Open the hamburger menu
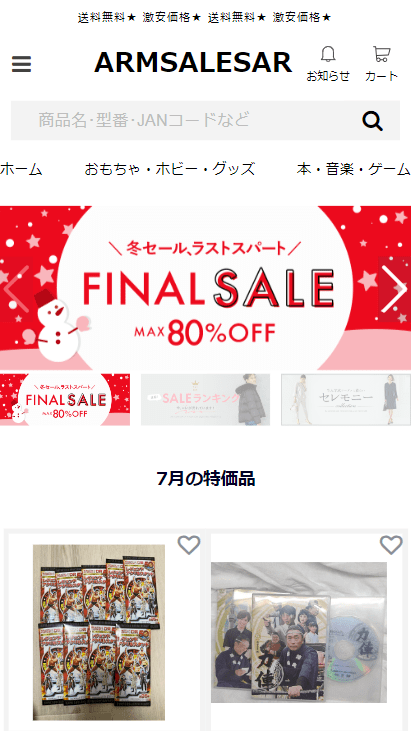411x731 pixels. click(x=21, y=64)
